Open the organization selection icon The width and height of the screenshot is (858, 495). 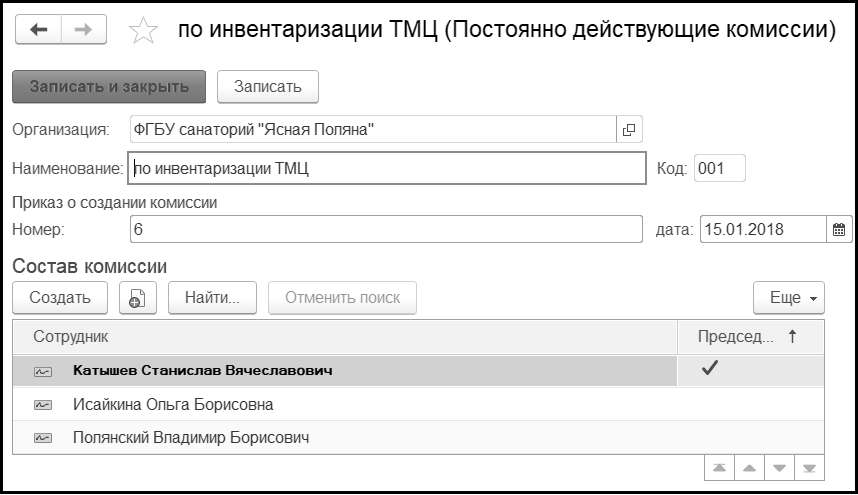coord(629,129)
